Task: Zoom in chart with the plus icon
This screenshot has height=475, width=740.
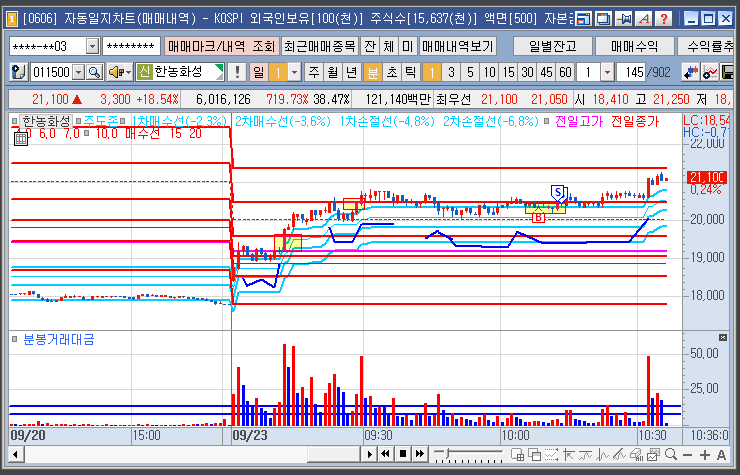Action: 705,455
